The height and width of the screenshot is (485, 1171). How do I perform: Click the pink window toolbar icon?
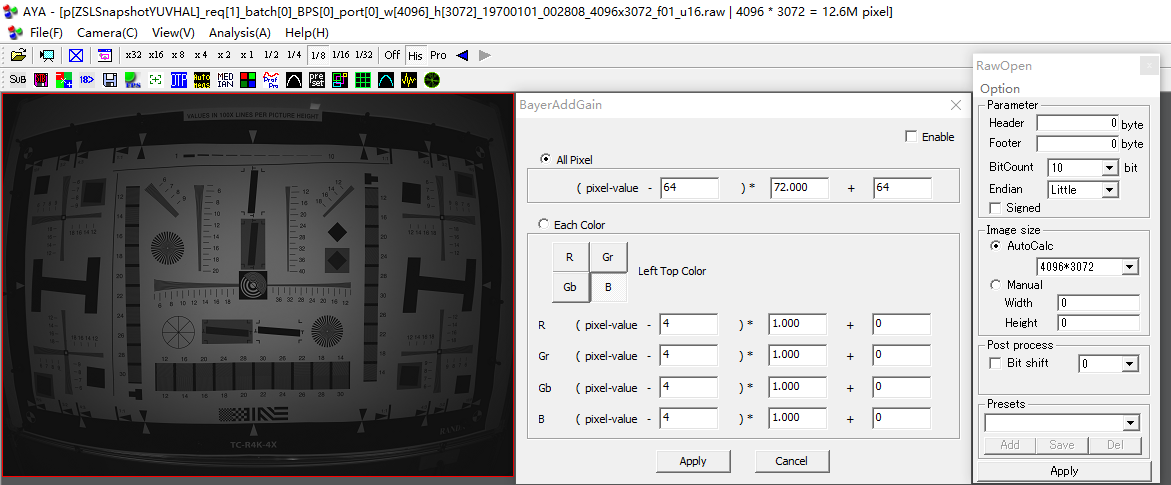coord(105,55)
